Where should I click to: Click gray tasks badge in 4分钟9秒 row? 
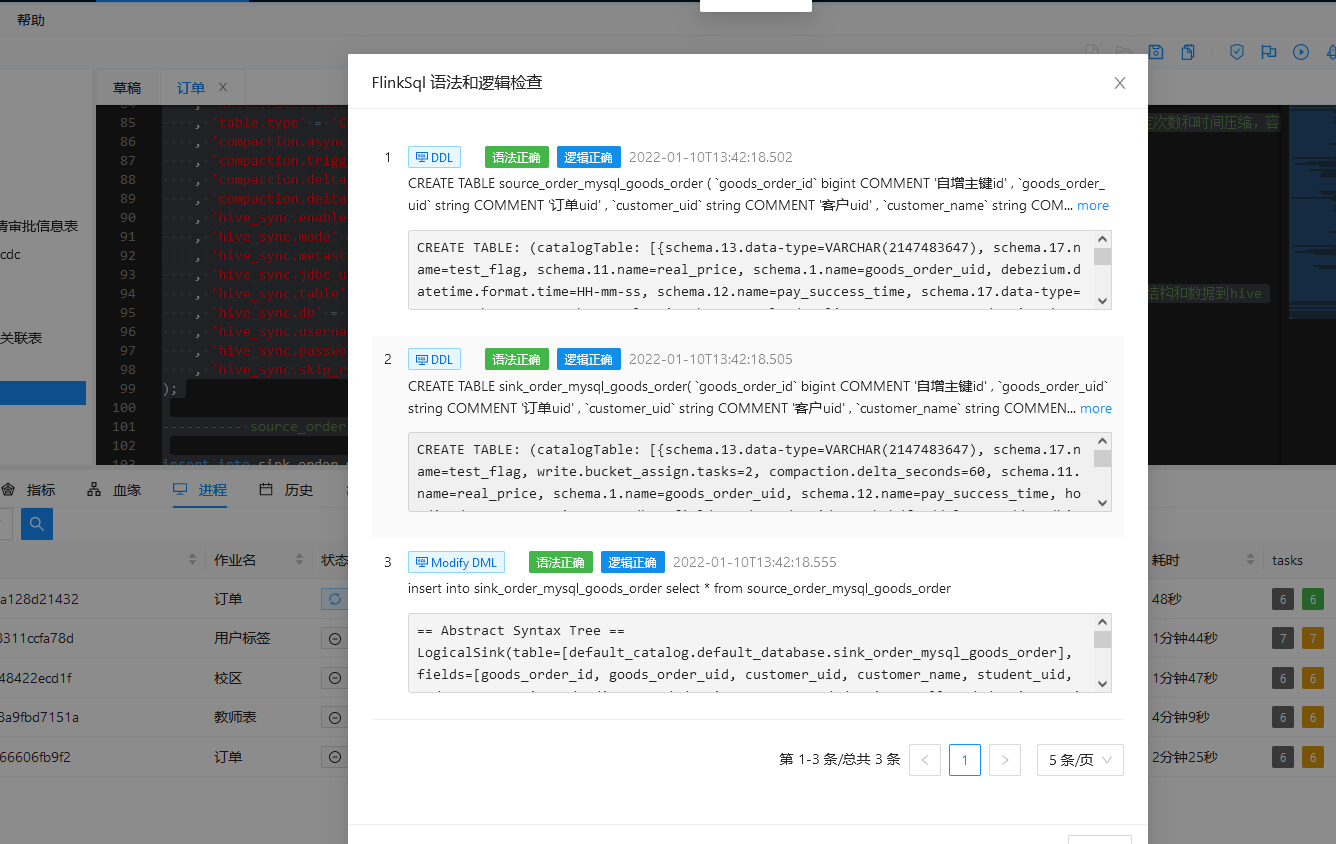(x=1282, y=717)
